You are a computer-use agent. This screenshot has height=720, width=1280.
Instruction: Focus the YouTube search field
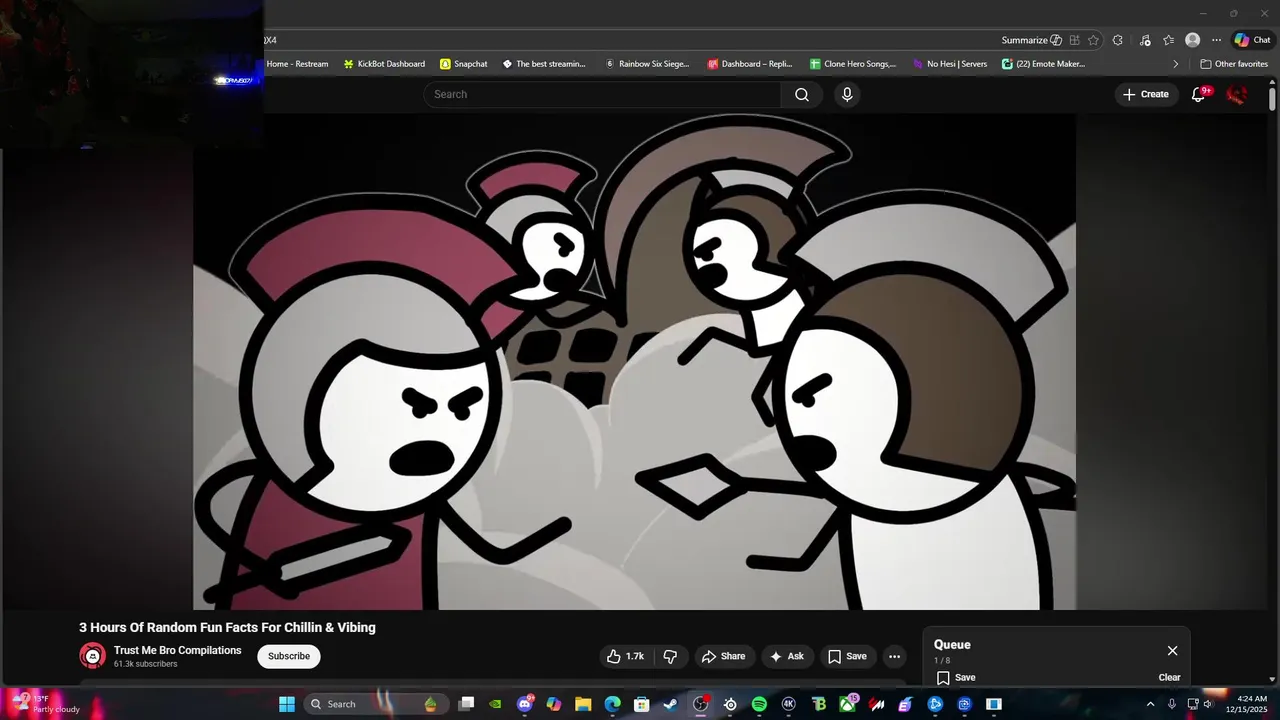pyautogui.click(x=602, y=94)
